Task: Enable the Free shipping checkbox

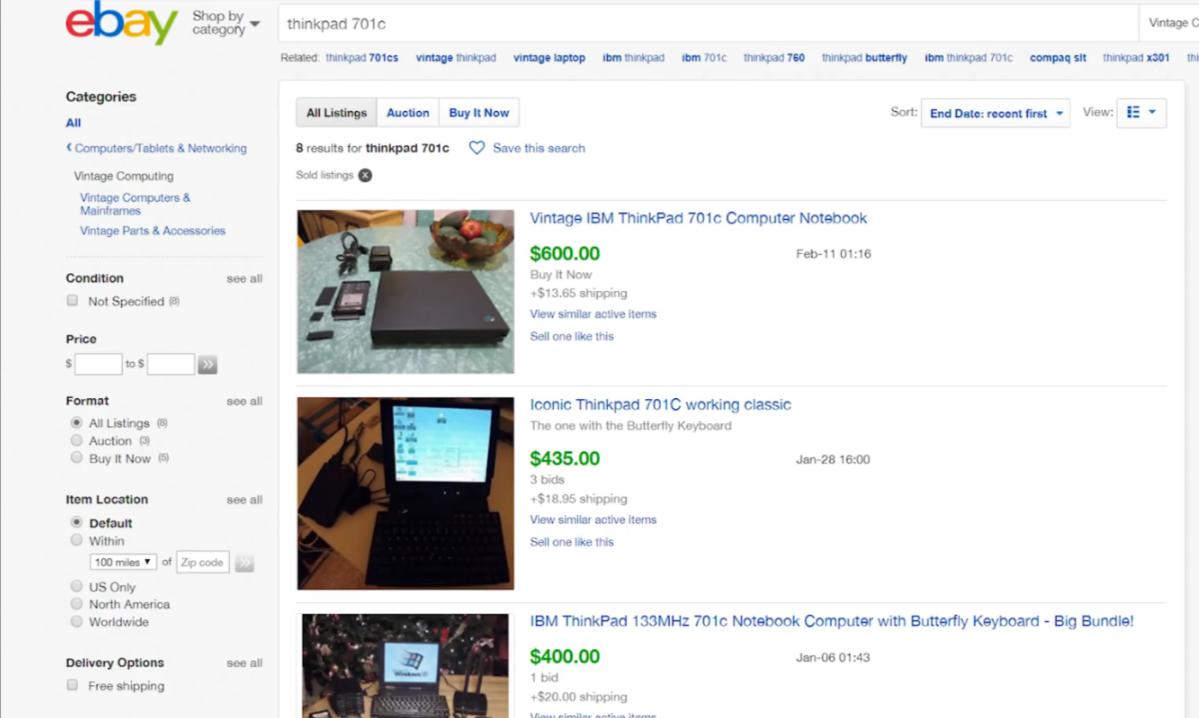Action: coord(73,685)
